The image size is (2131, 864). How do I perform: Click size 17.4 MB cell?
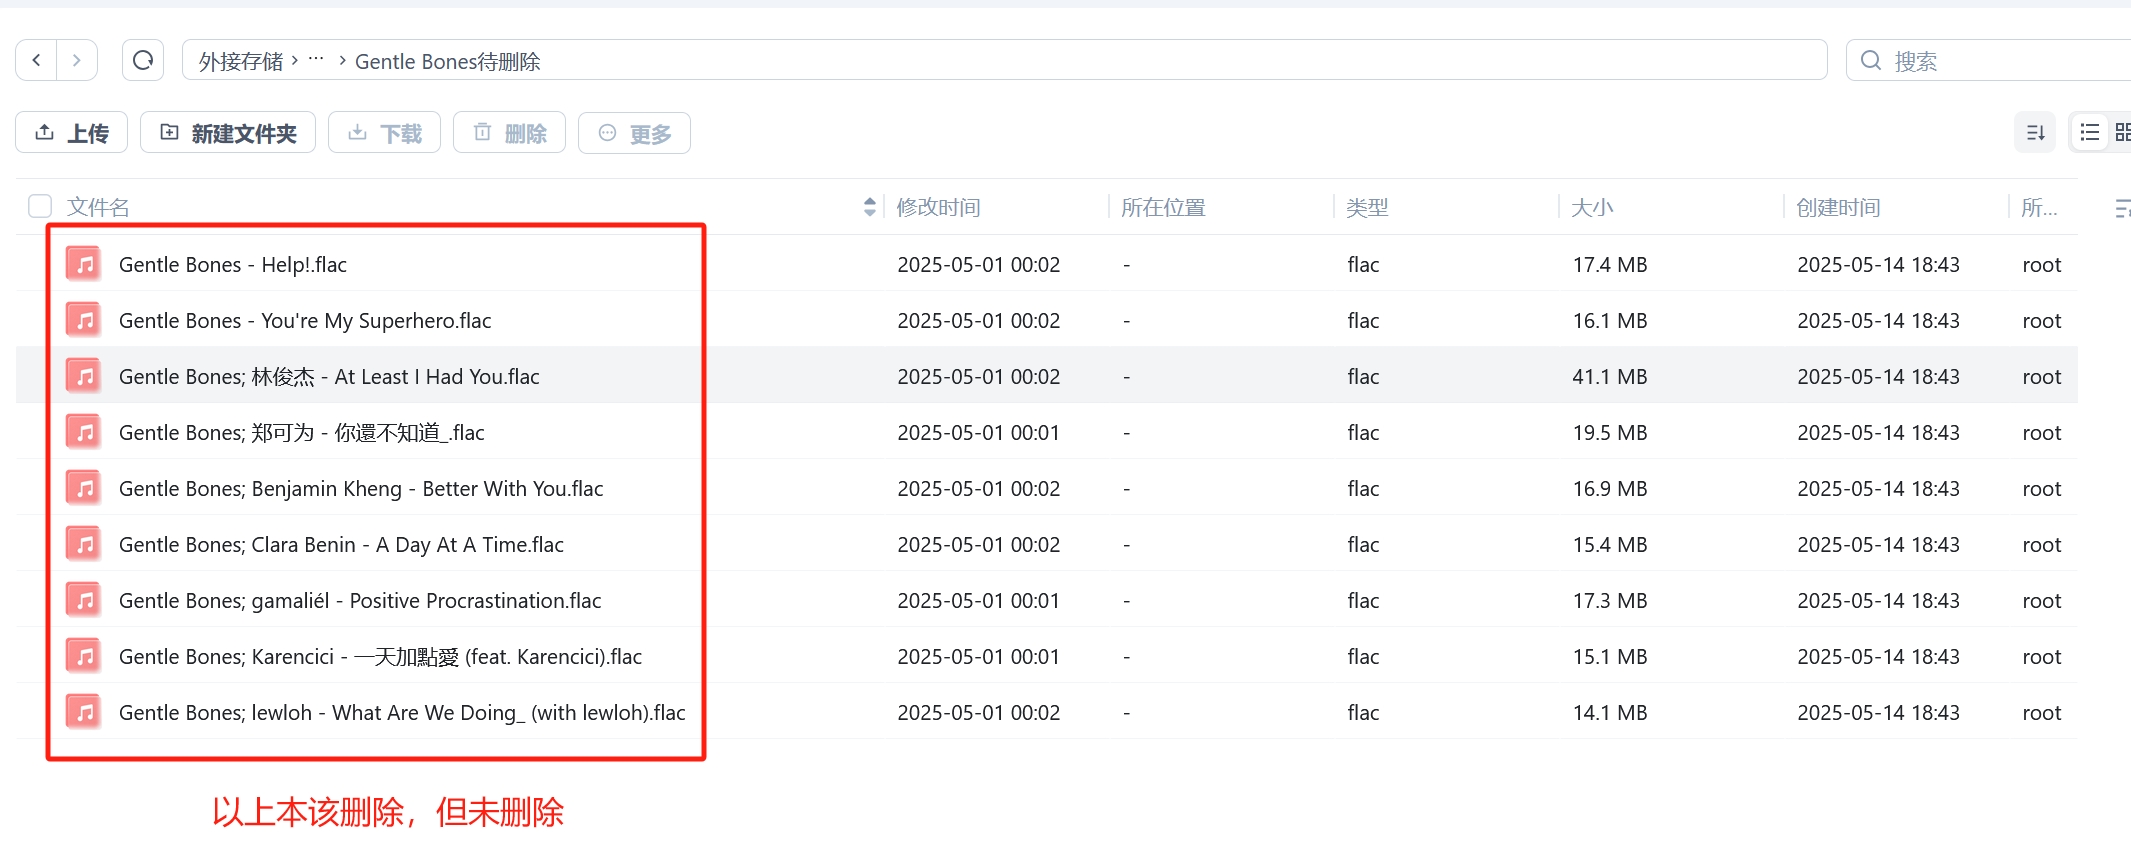click(1610, 264)
